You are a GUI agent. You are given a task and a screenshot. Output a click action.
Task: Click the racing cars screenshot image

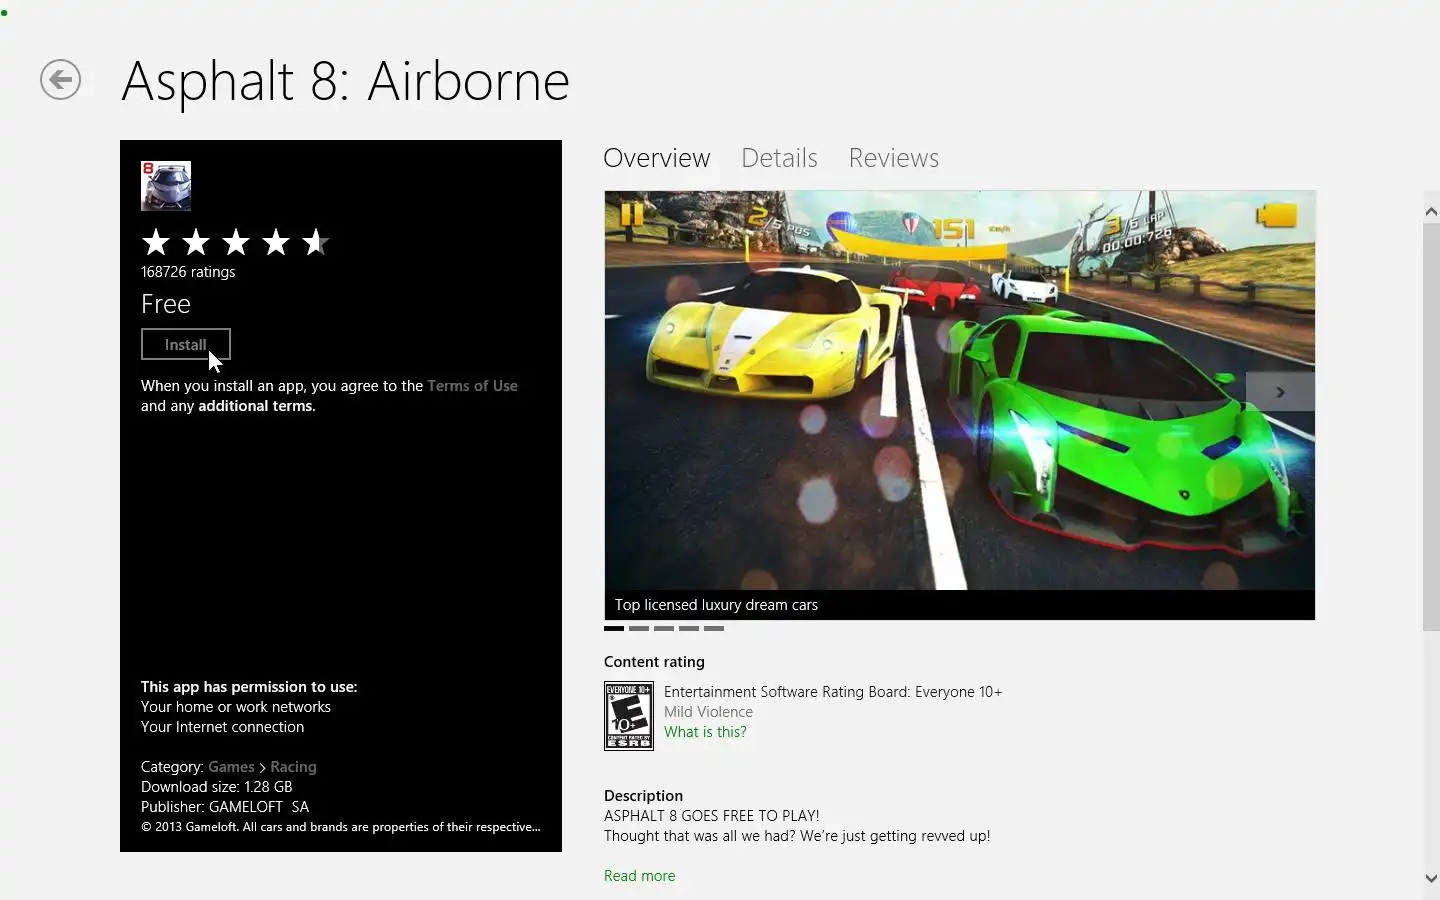tap(960, 390)
